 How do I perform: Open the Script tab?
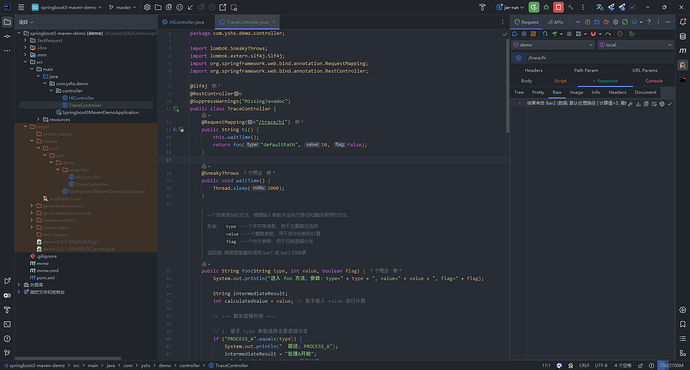[x=560, y=81]
